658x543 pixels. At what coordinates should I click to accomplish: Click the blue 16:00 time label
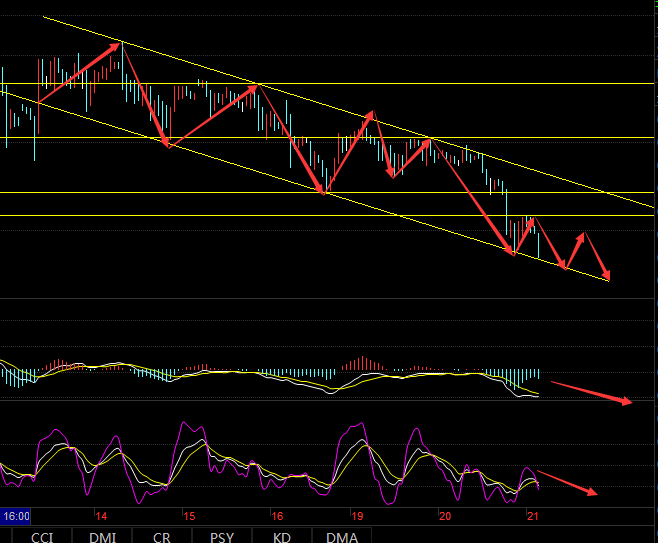click(x=16, y=516)
